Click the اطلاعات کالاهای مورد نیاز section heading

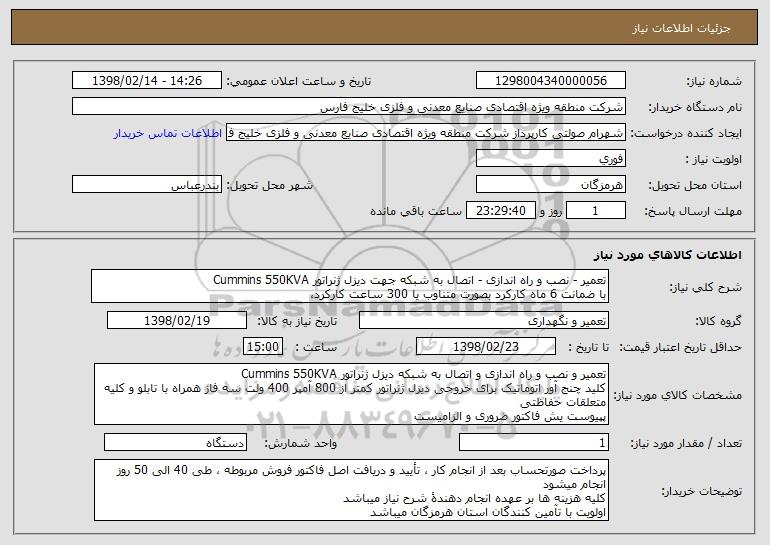tap(668, 255)
